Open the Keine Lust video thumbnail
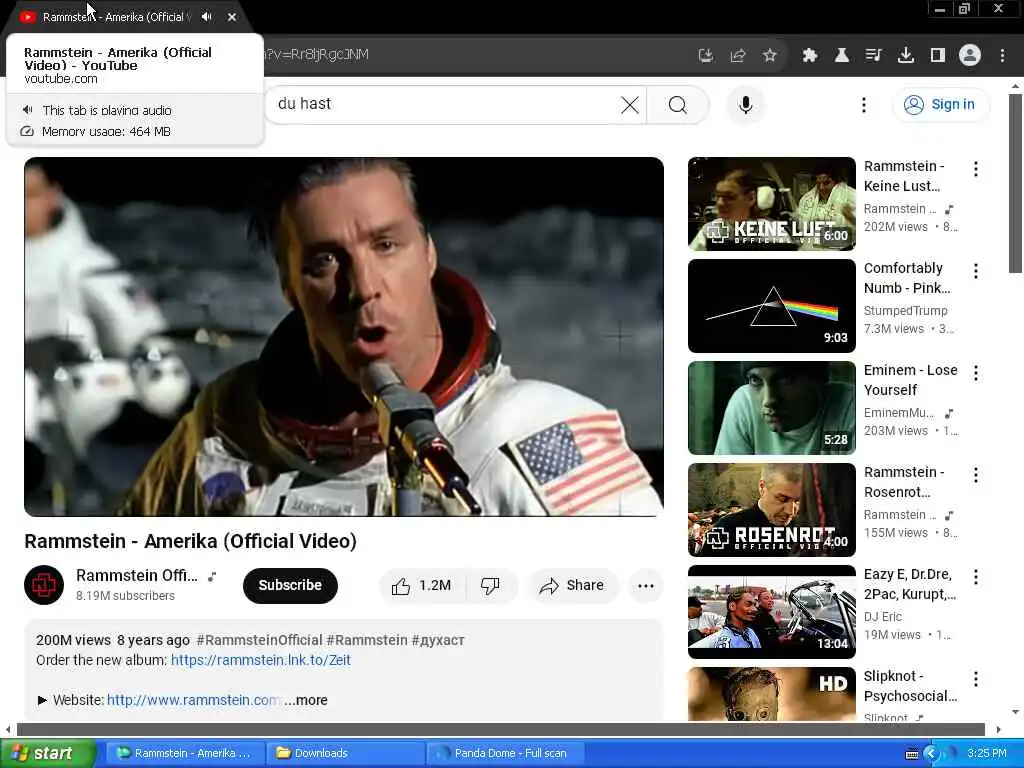The image size is (1024, 768). point(771,204)
